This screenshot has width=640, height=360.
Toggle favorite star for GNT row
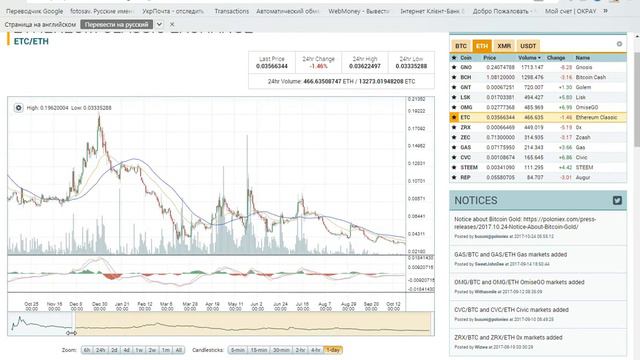pos(454,87)
